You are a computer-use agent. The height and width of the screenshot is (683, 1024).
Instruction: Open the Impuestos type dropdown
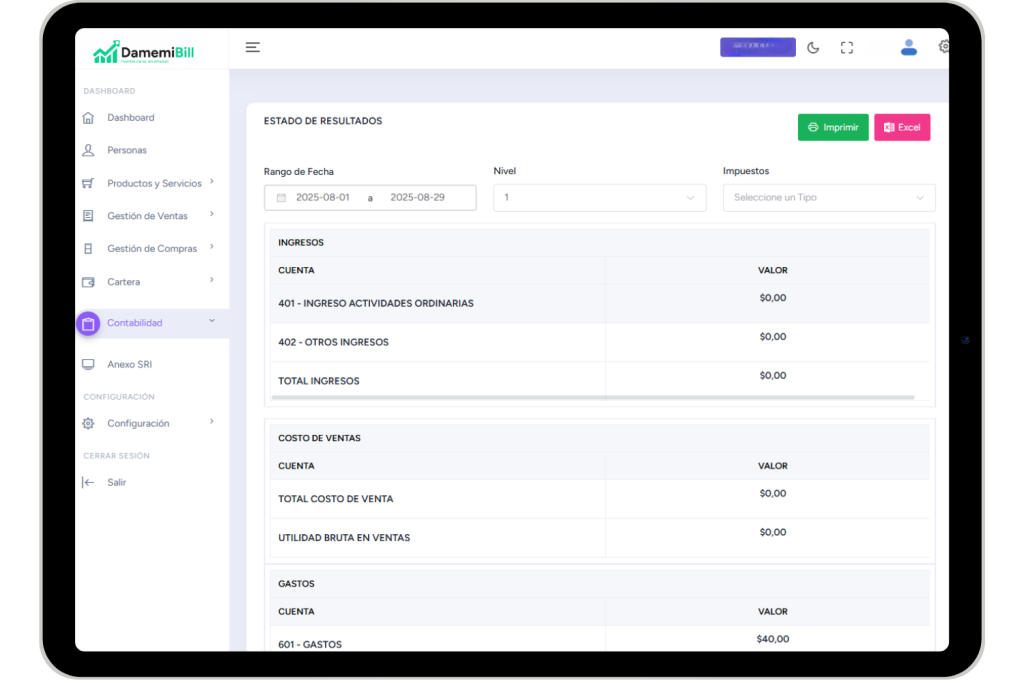(x=828, y=198)
